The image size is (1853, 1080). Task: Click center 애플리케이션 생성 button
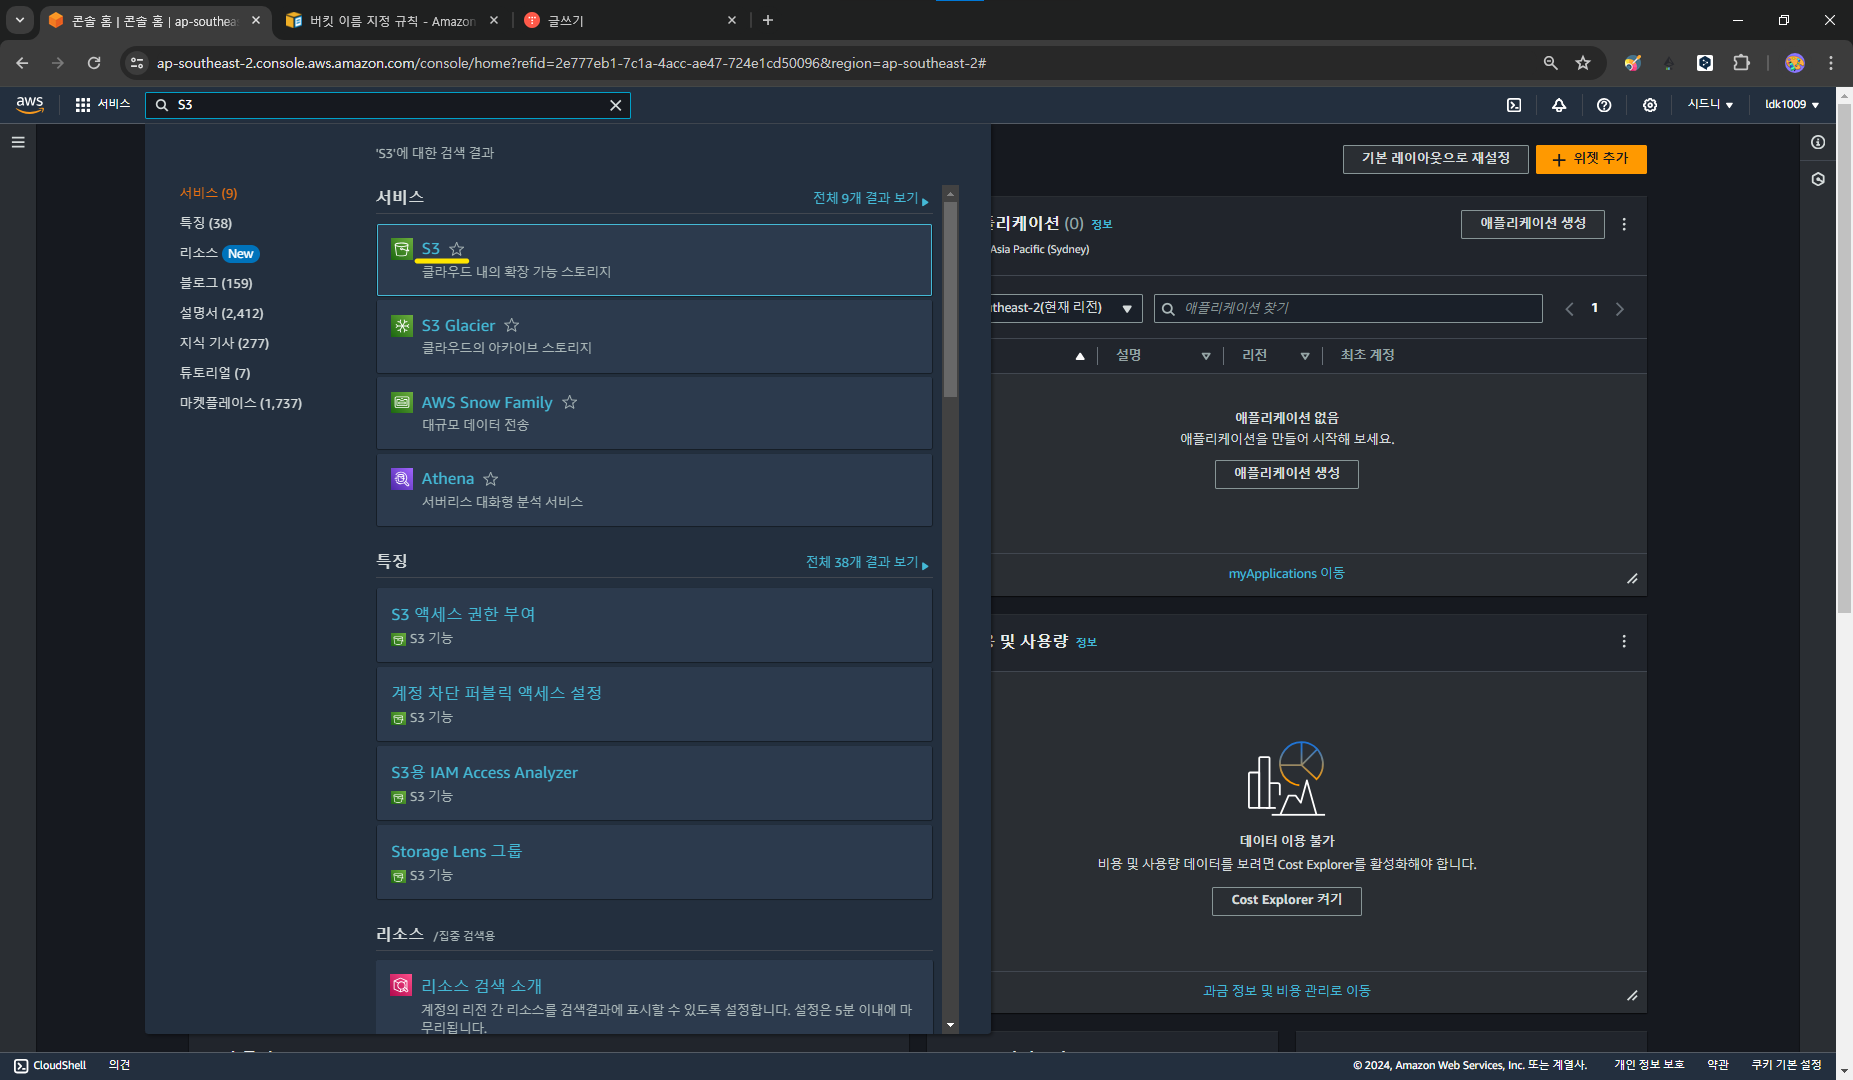click(x=1287, y=474)
